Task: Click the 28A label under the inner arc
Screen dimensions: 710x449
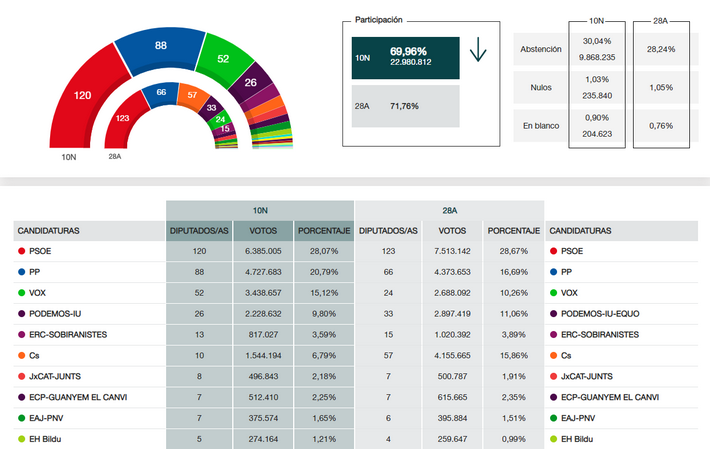Action: coord(115,156)
